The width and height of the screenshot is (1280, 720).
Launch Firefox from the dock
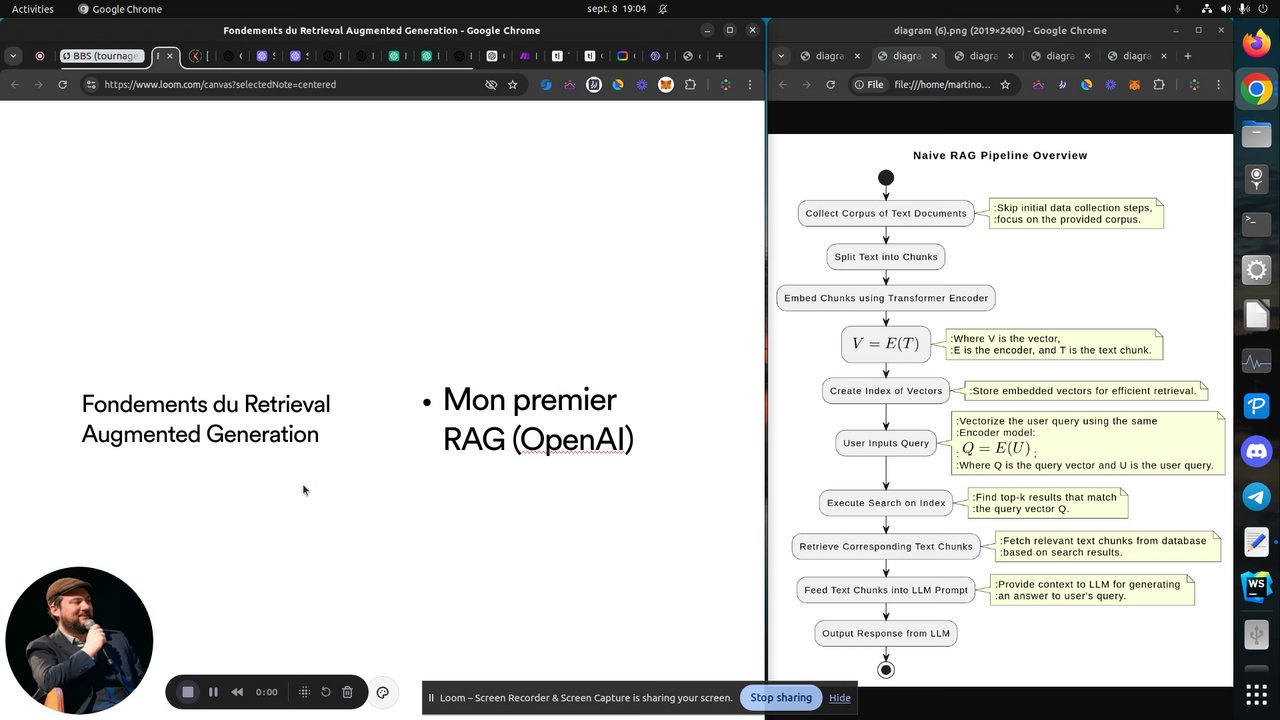pos(1257,44)
